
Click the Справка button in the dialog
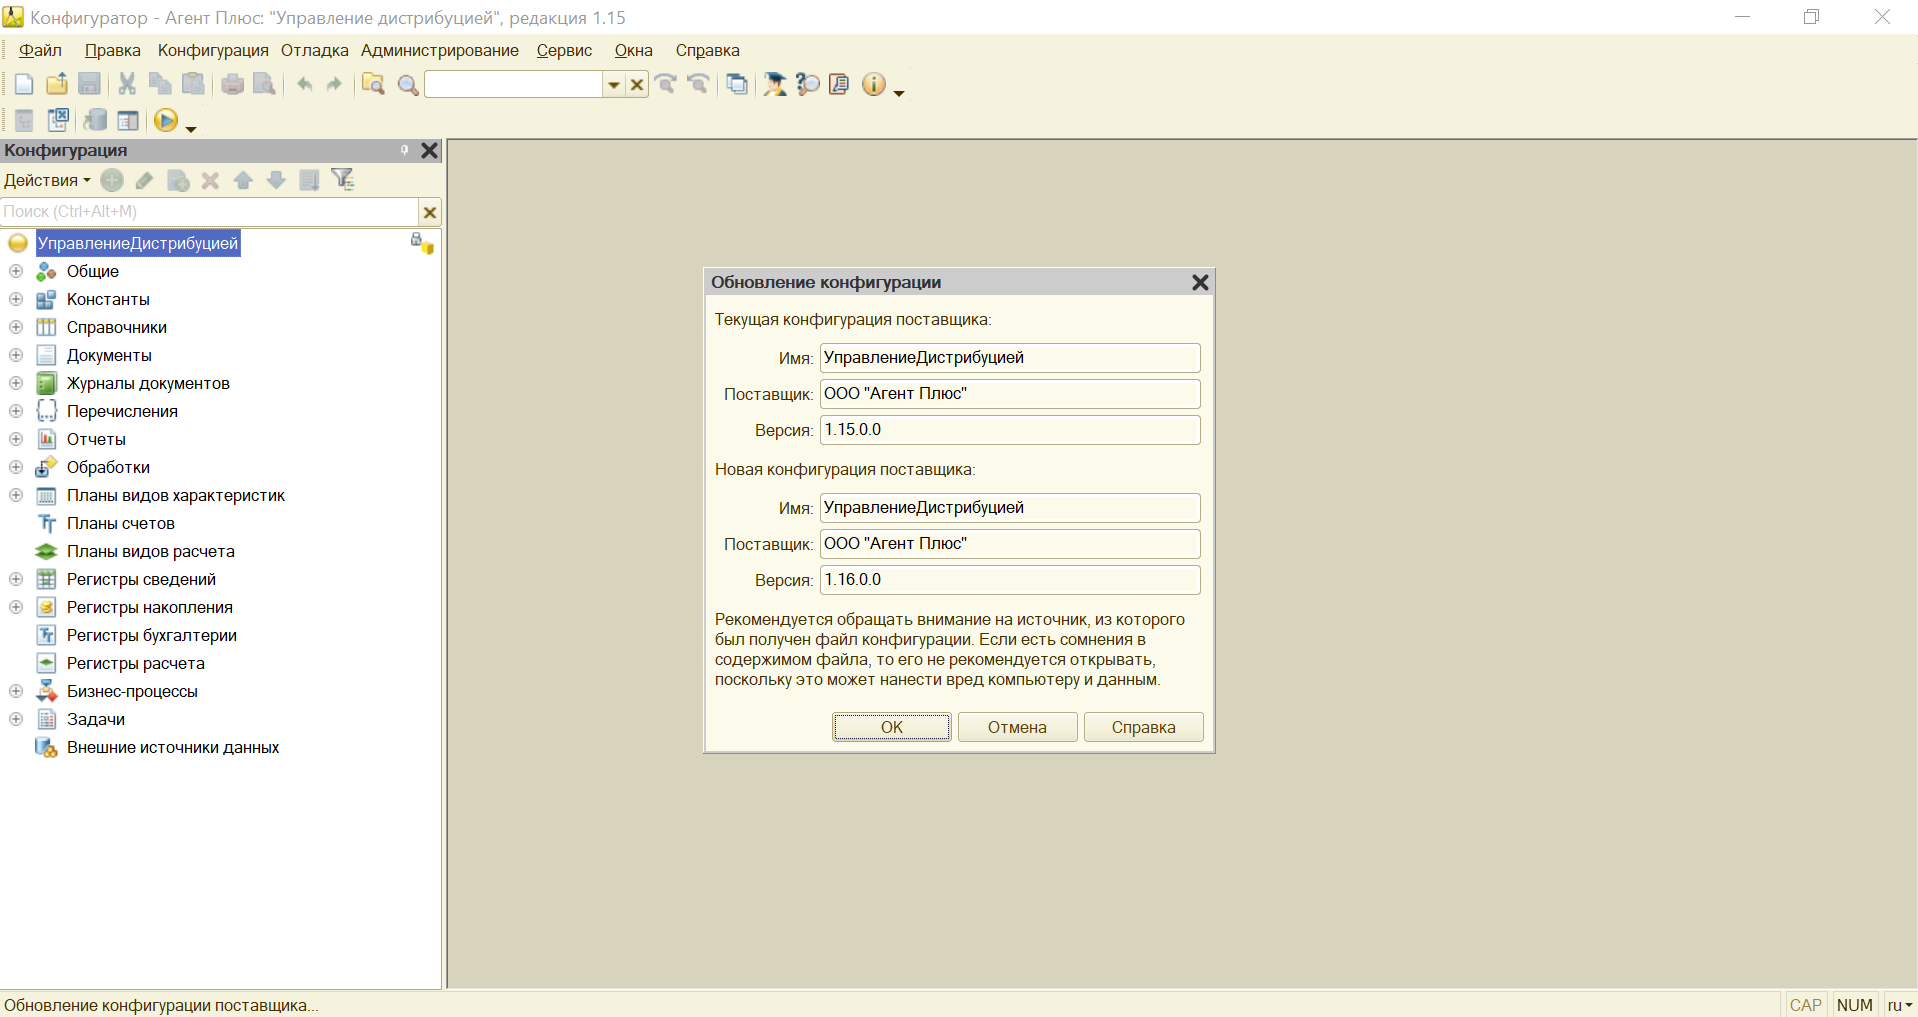(x=1144, y=727)
